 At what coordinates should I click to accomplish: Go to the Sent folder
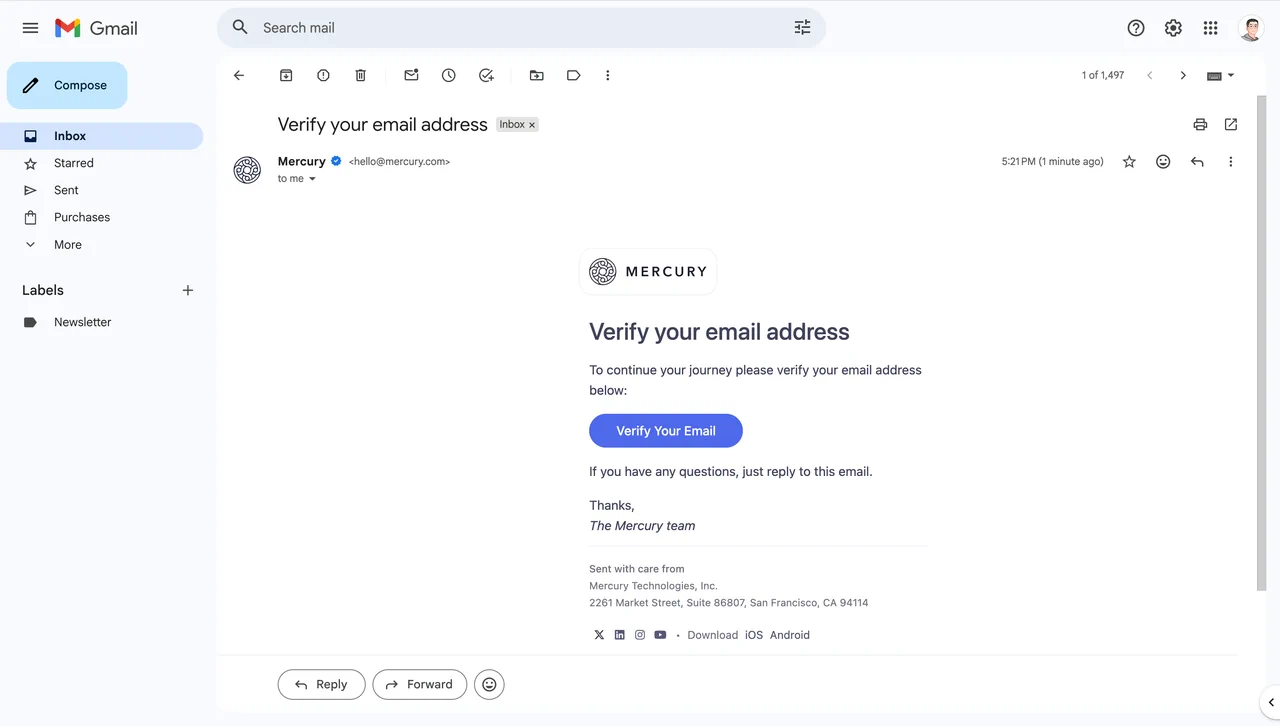(x=66, y=190)
